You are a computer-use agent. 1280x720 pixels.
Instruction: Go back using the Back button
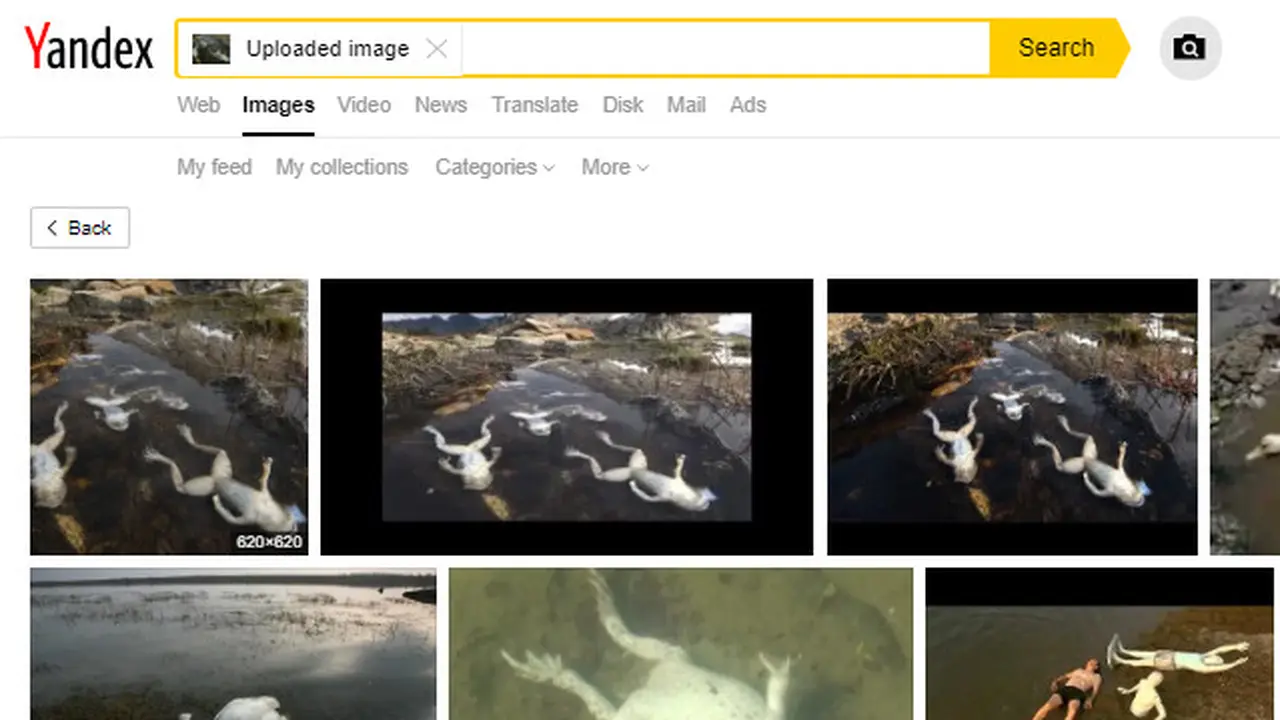[80, 228]
